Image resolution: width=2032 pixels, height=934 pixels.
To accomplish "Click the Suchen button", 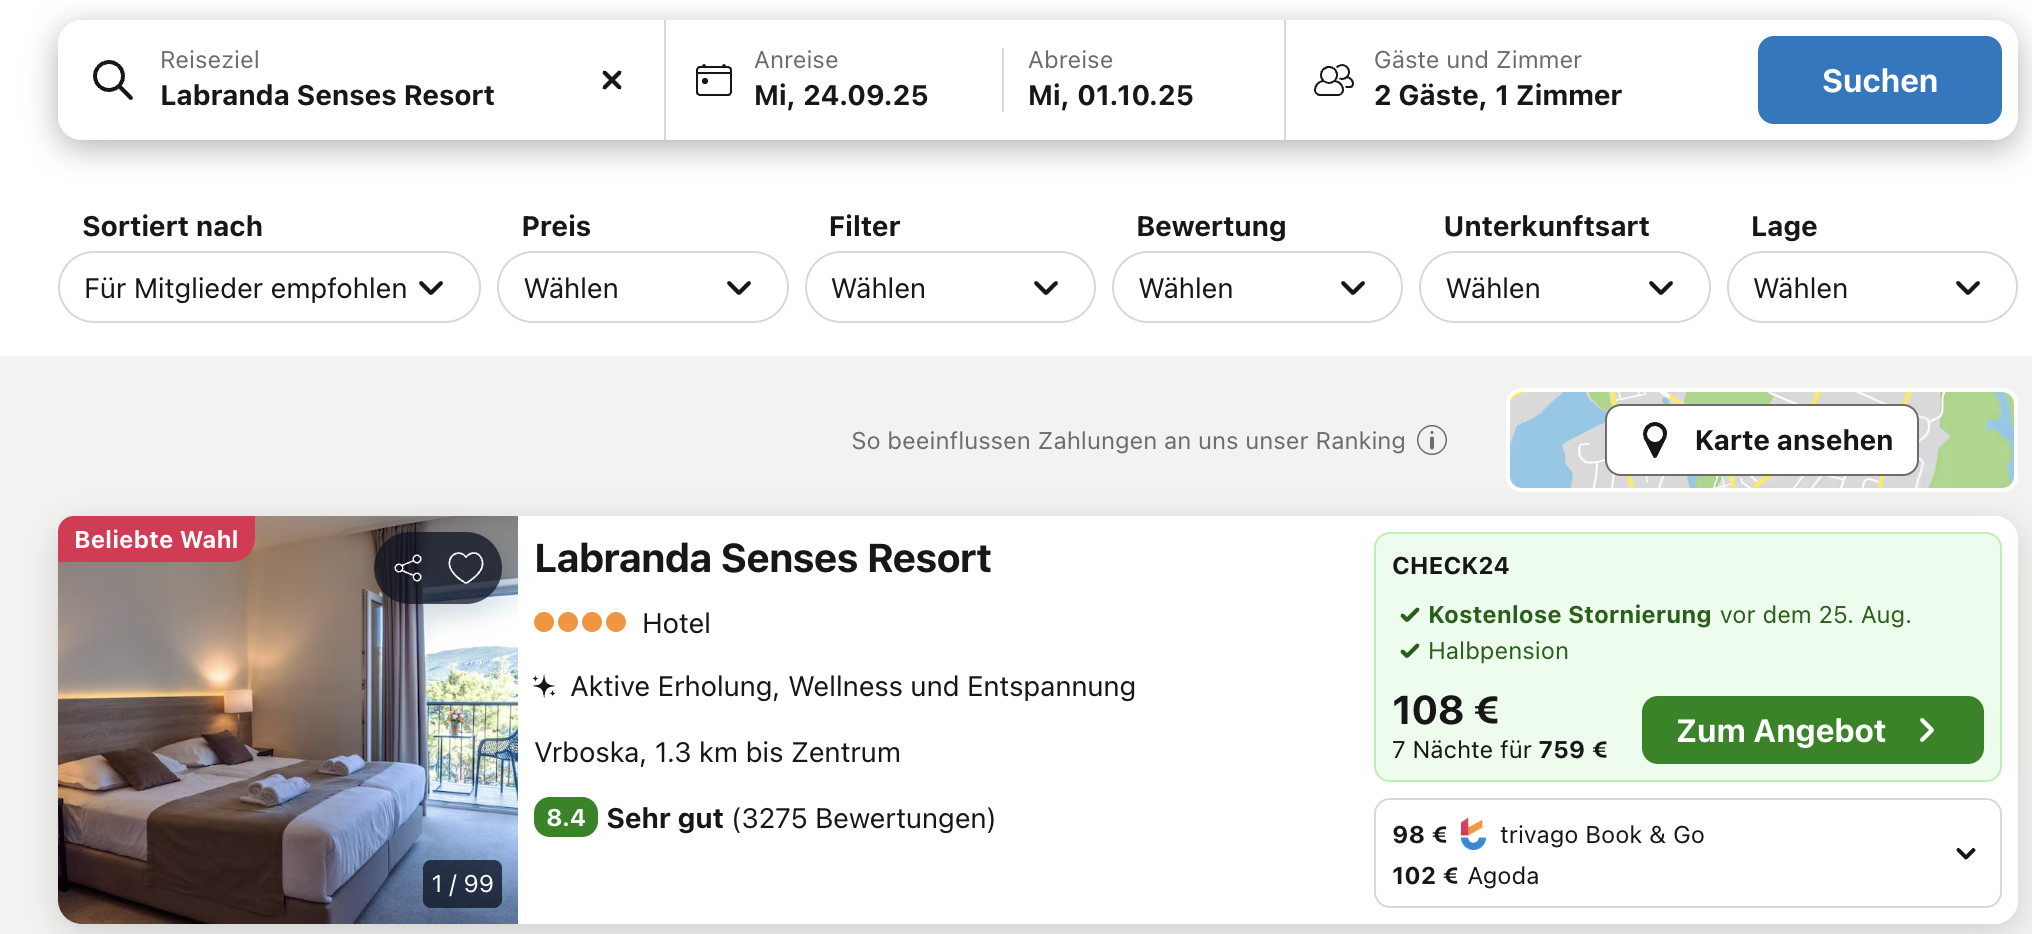I will [x=1880, y=80].
